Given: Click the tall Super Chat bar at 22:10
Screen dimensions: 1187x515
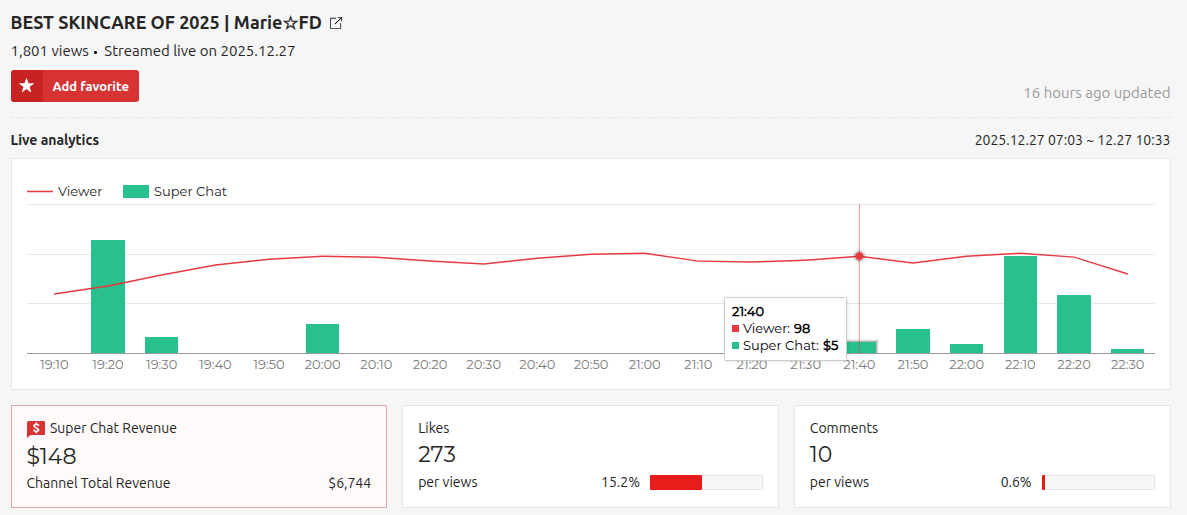Looking at the screenshot, I should pos(1020,304).
